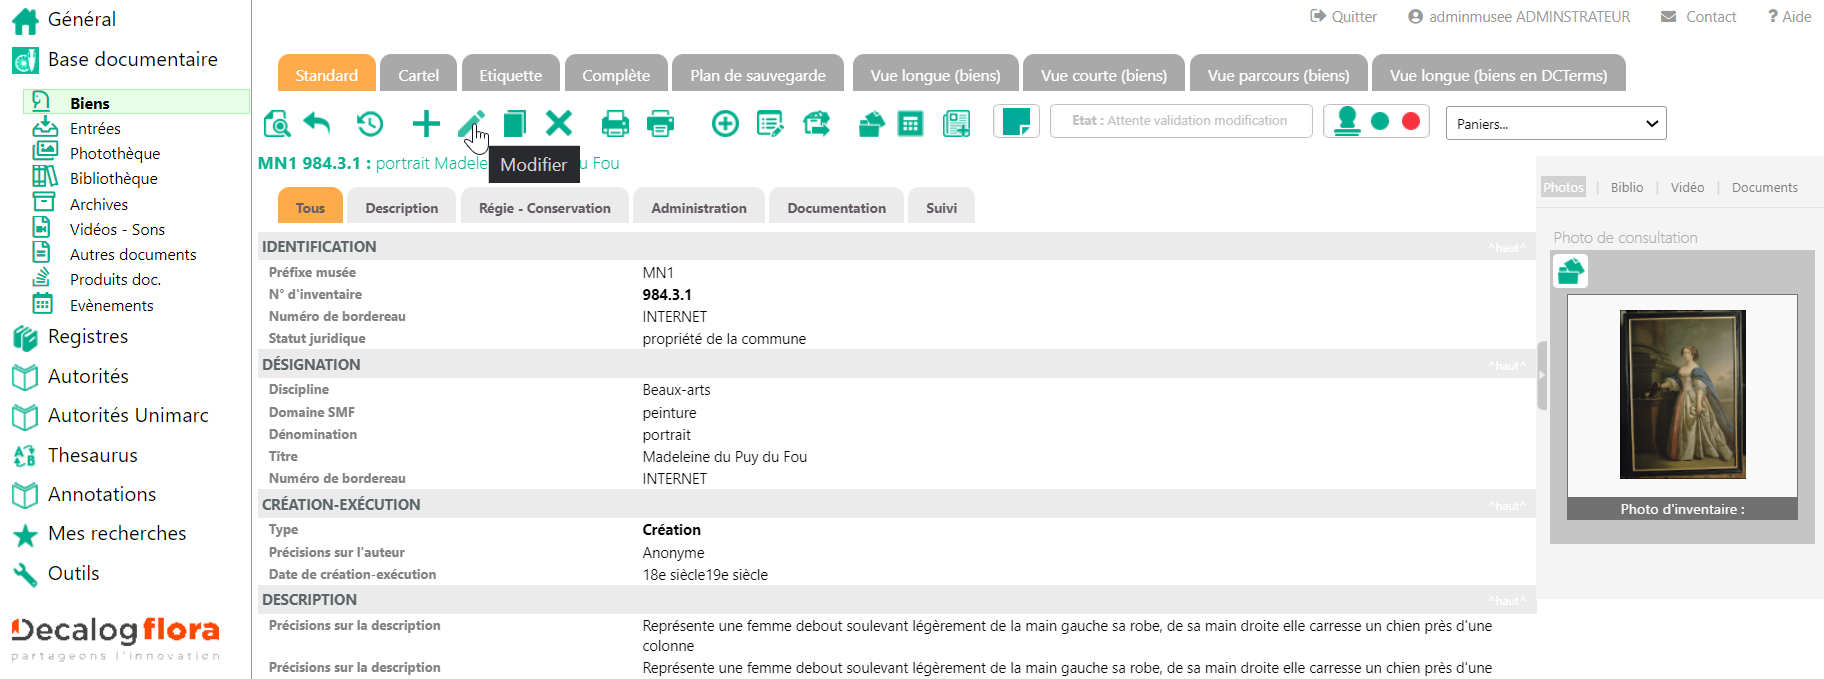Click the validation stamp icon
Image resolution: width=1824 pixels, height=679 pixels.
[1347, 121]
